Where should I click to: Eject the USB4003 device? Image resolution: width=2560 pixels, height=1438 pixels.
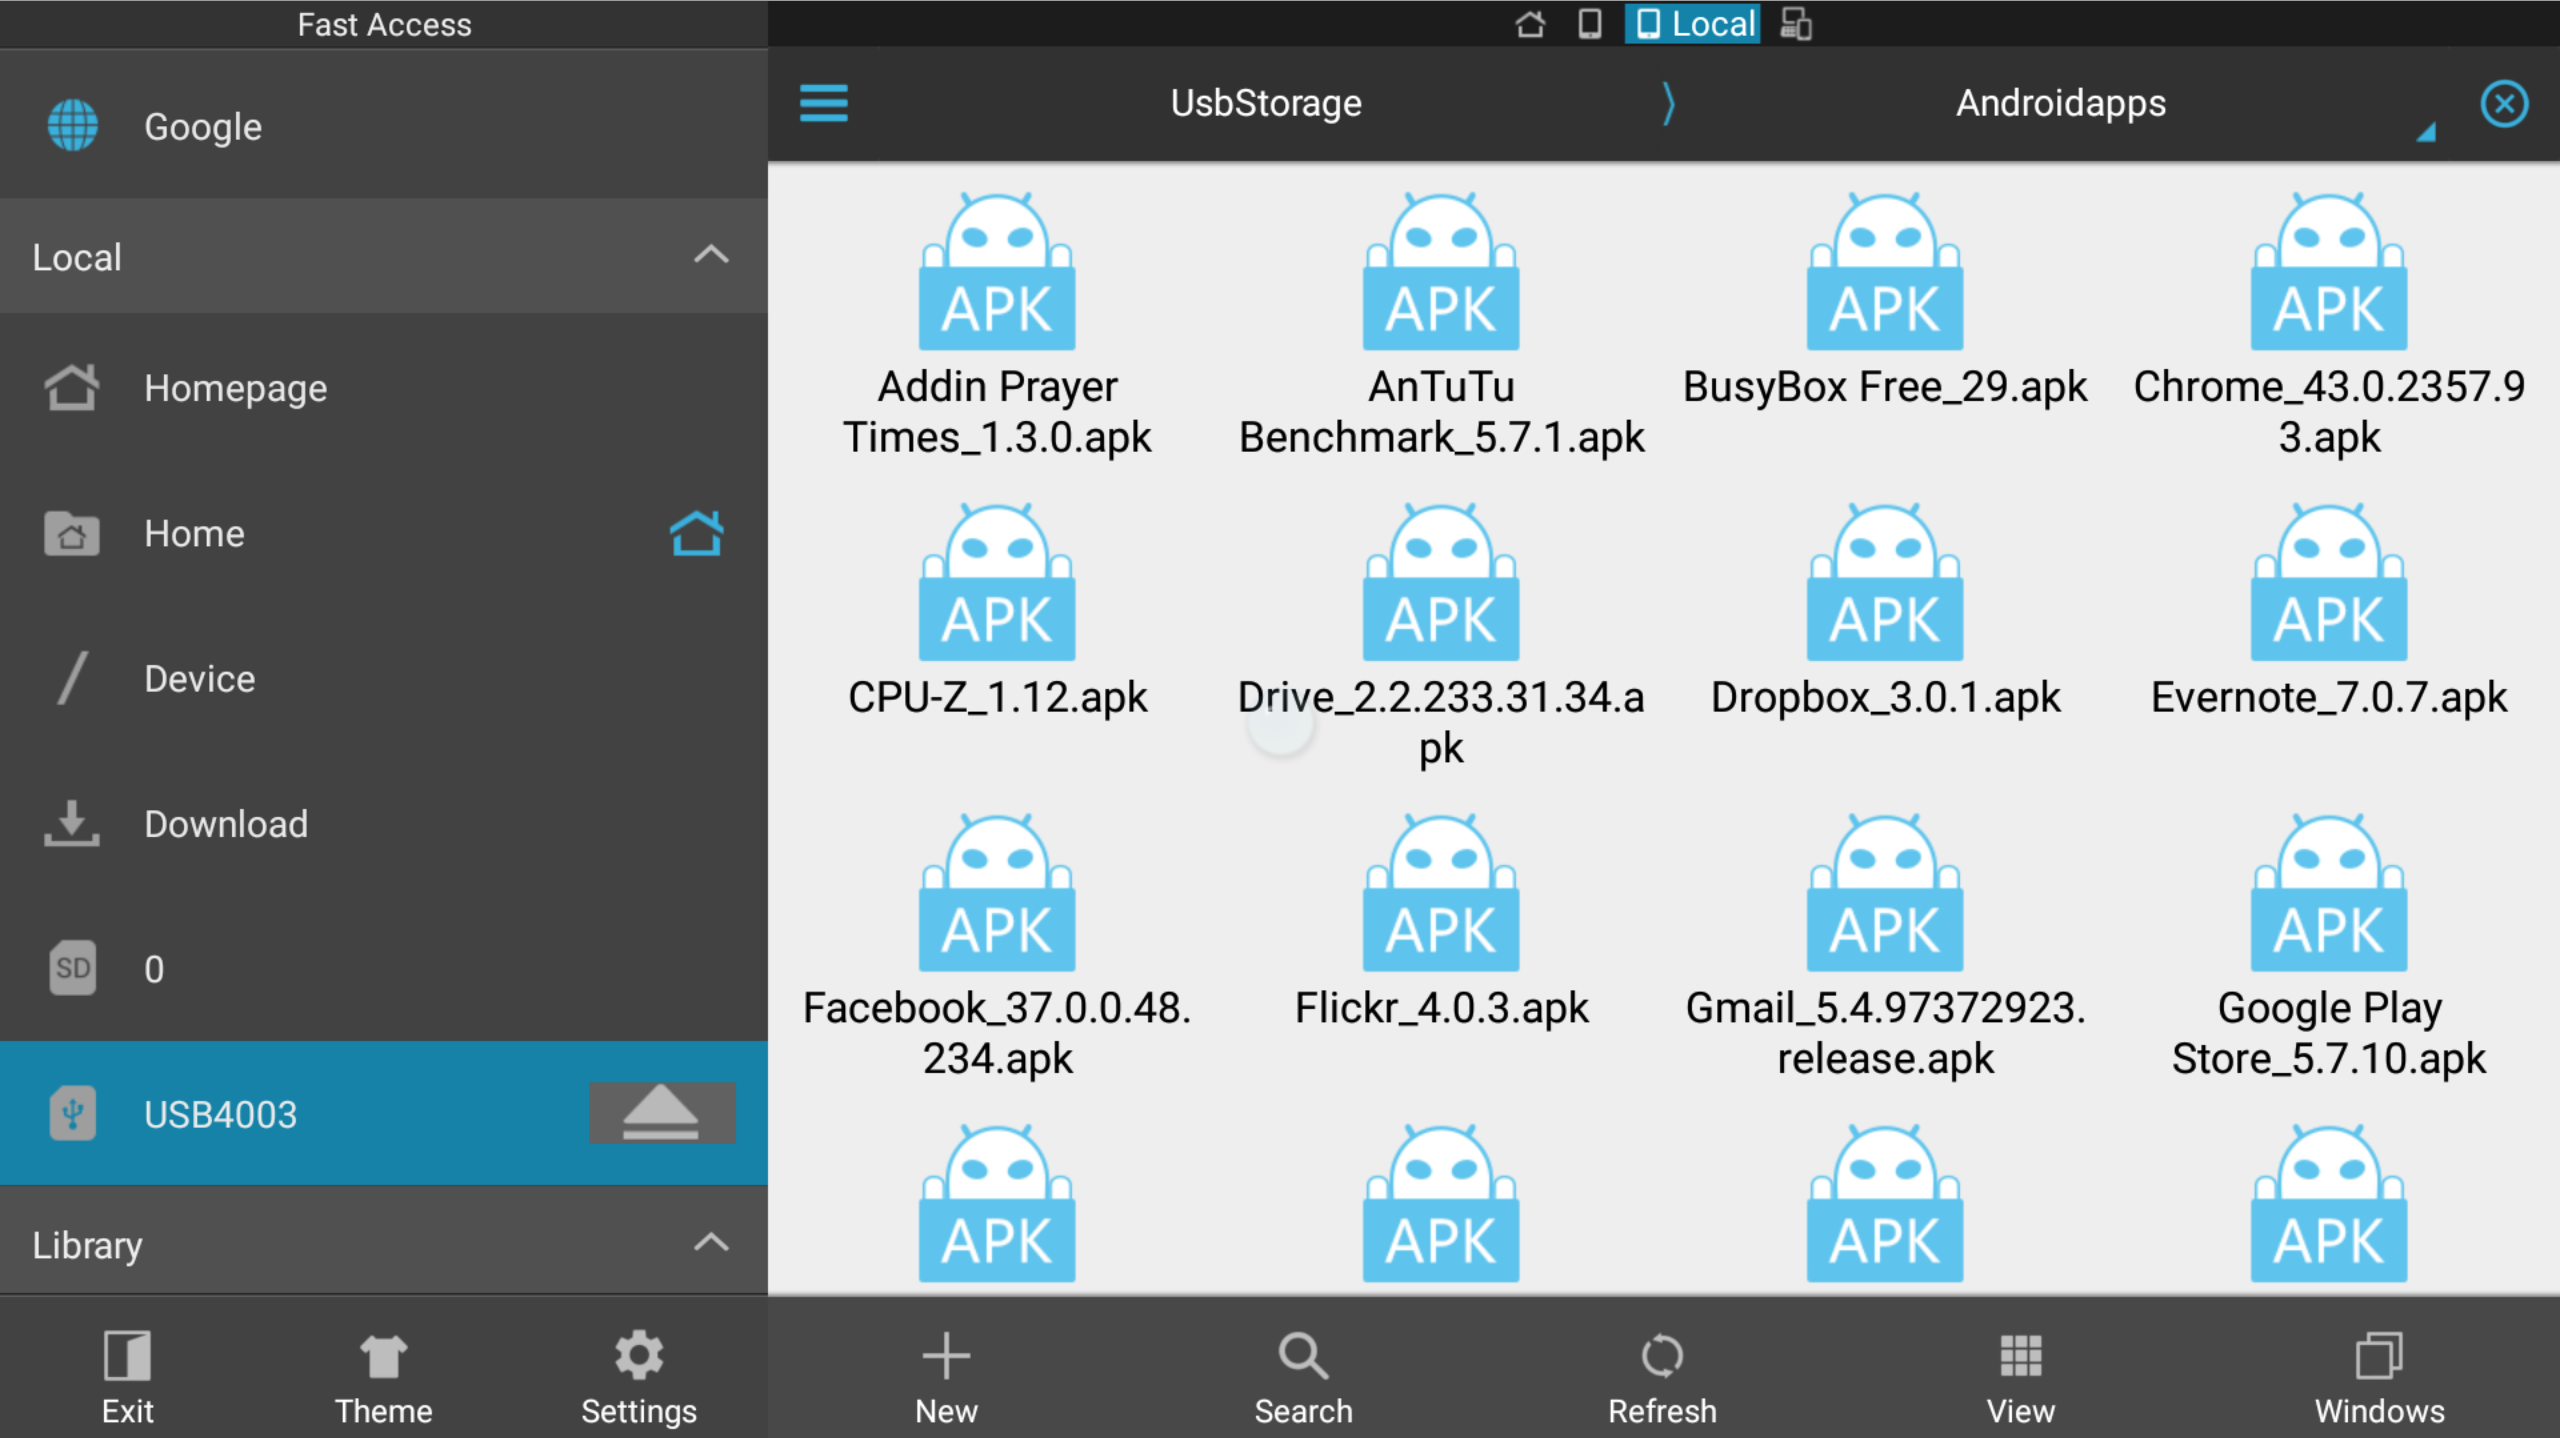pyautogui.click(x=661, y=1113)
